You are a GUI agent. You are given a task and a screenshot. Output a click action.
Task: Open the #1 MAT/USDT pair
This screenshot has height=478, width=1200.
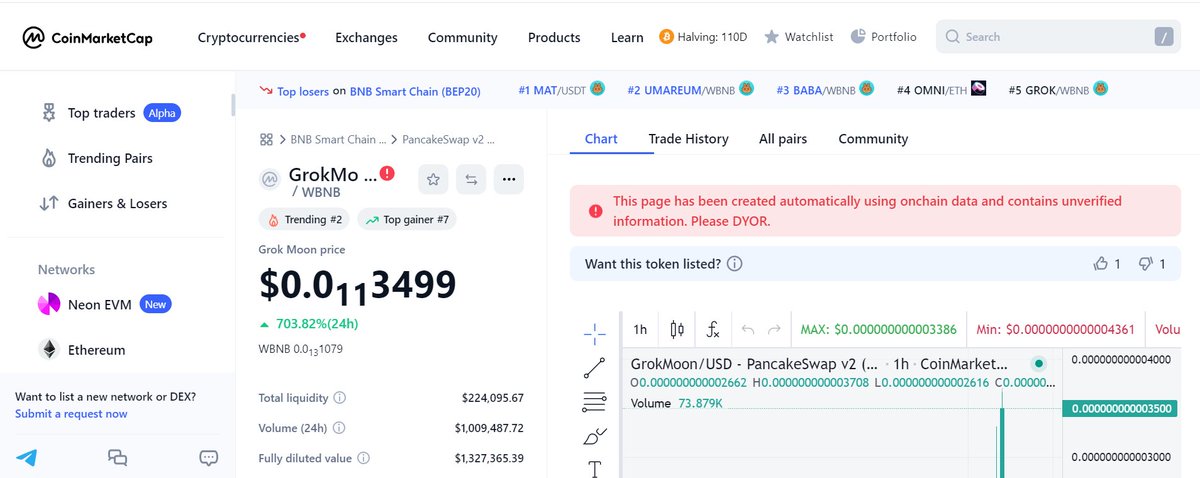[561, 90]
